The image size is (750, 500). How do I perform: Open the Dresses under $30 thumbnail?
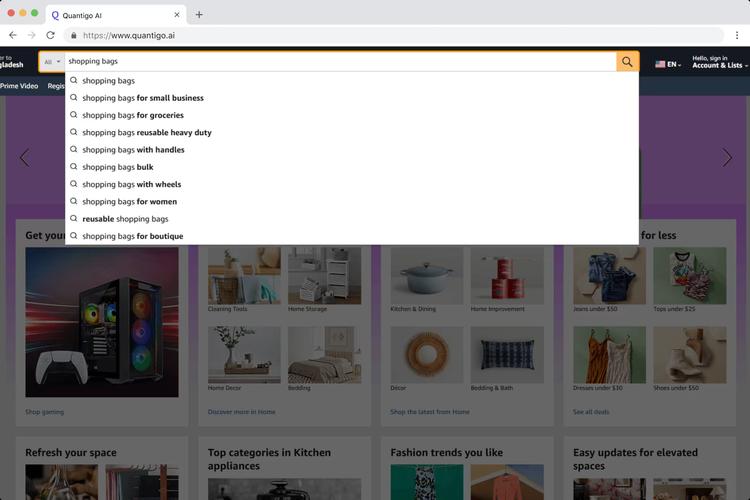[x=610, y=355]
